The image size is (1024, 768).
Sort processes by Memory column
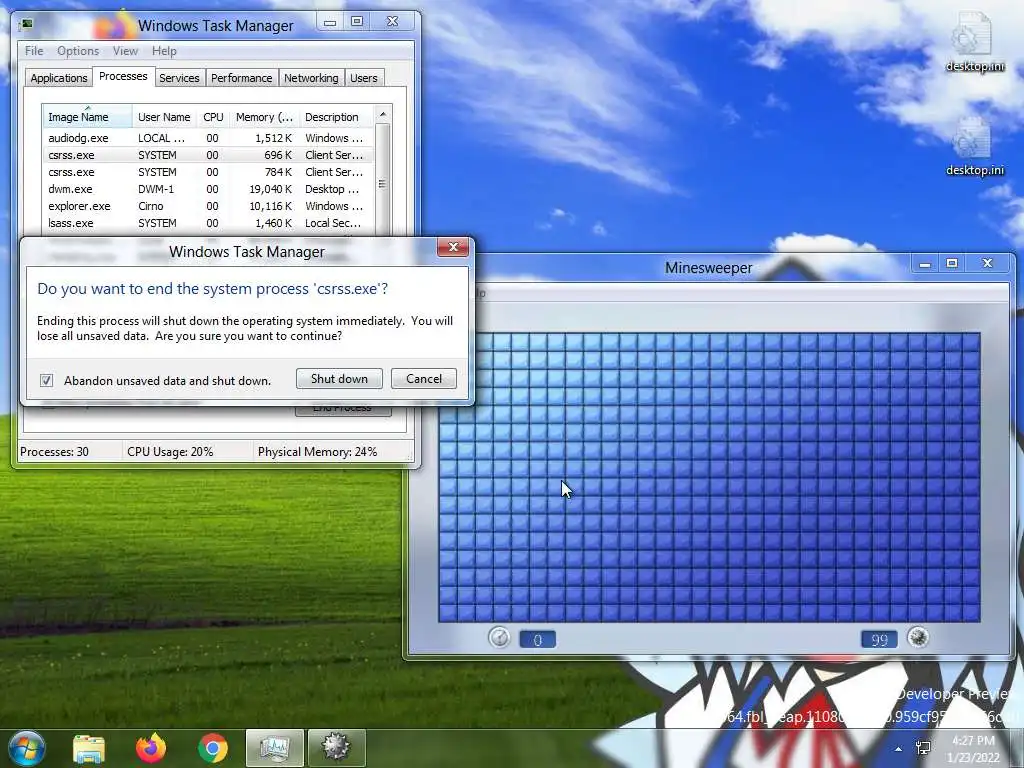[264, 117]
